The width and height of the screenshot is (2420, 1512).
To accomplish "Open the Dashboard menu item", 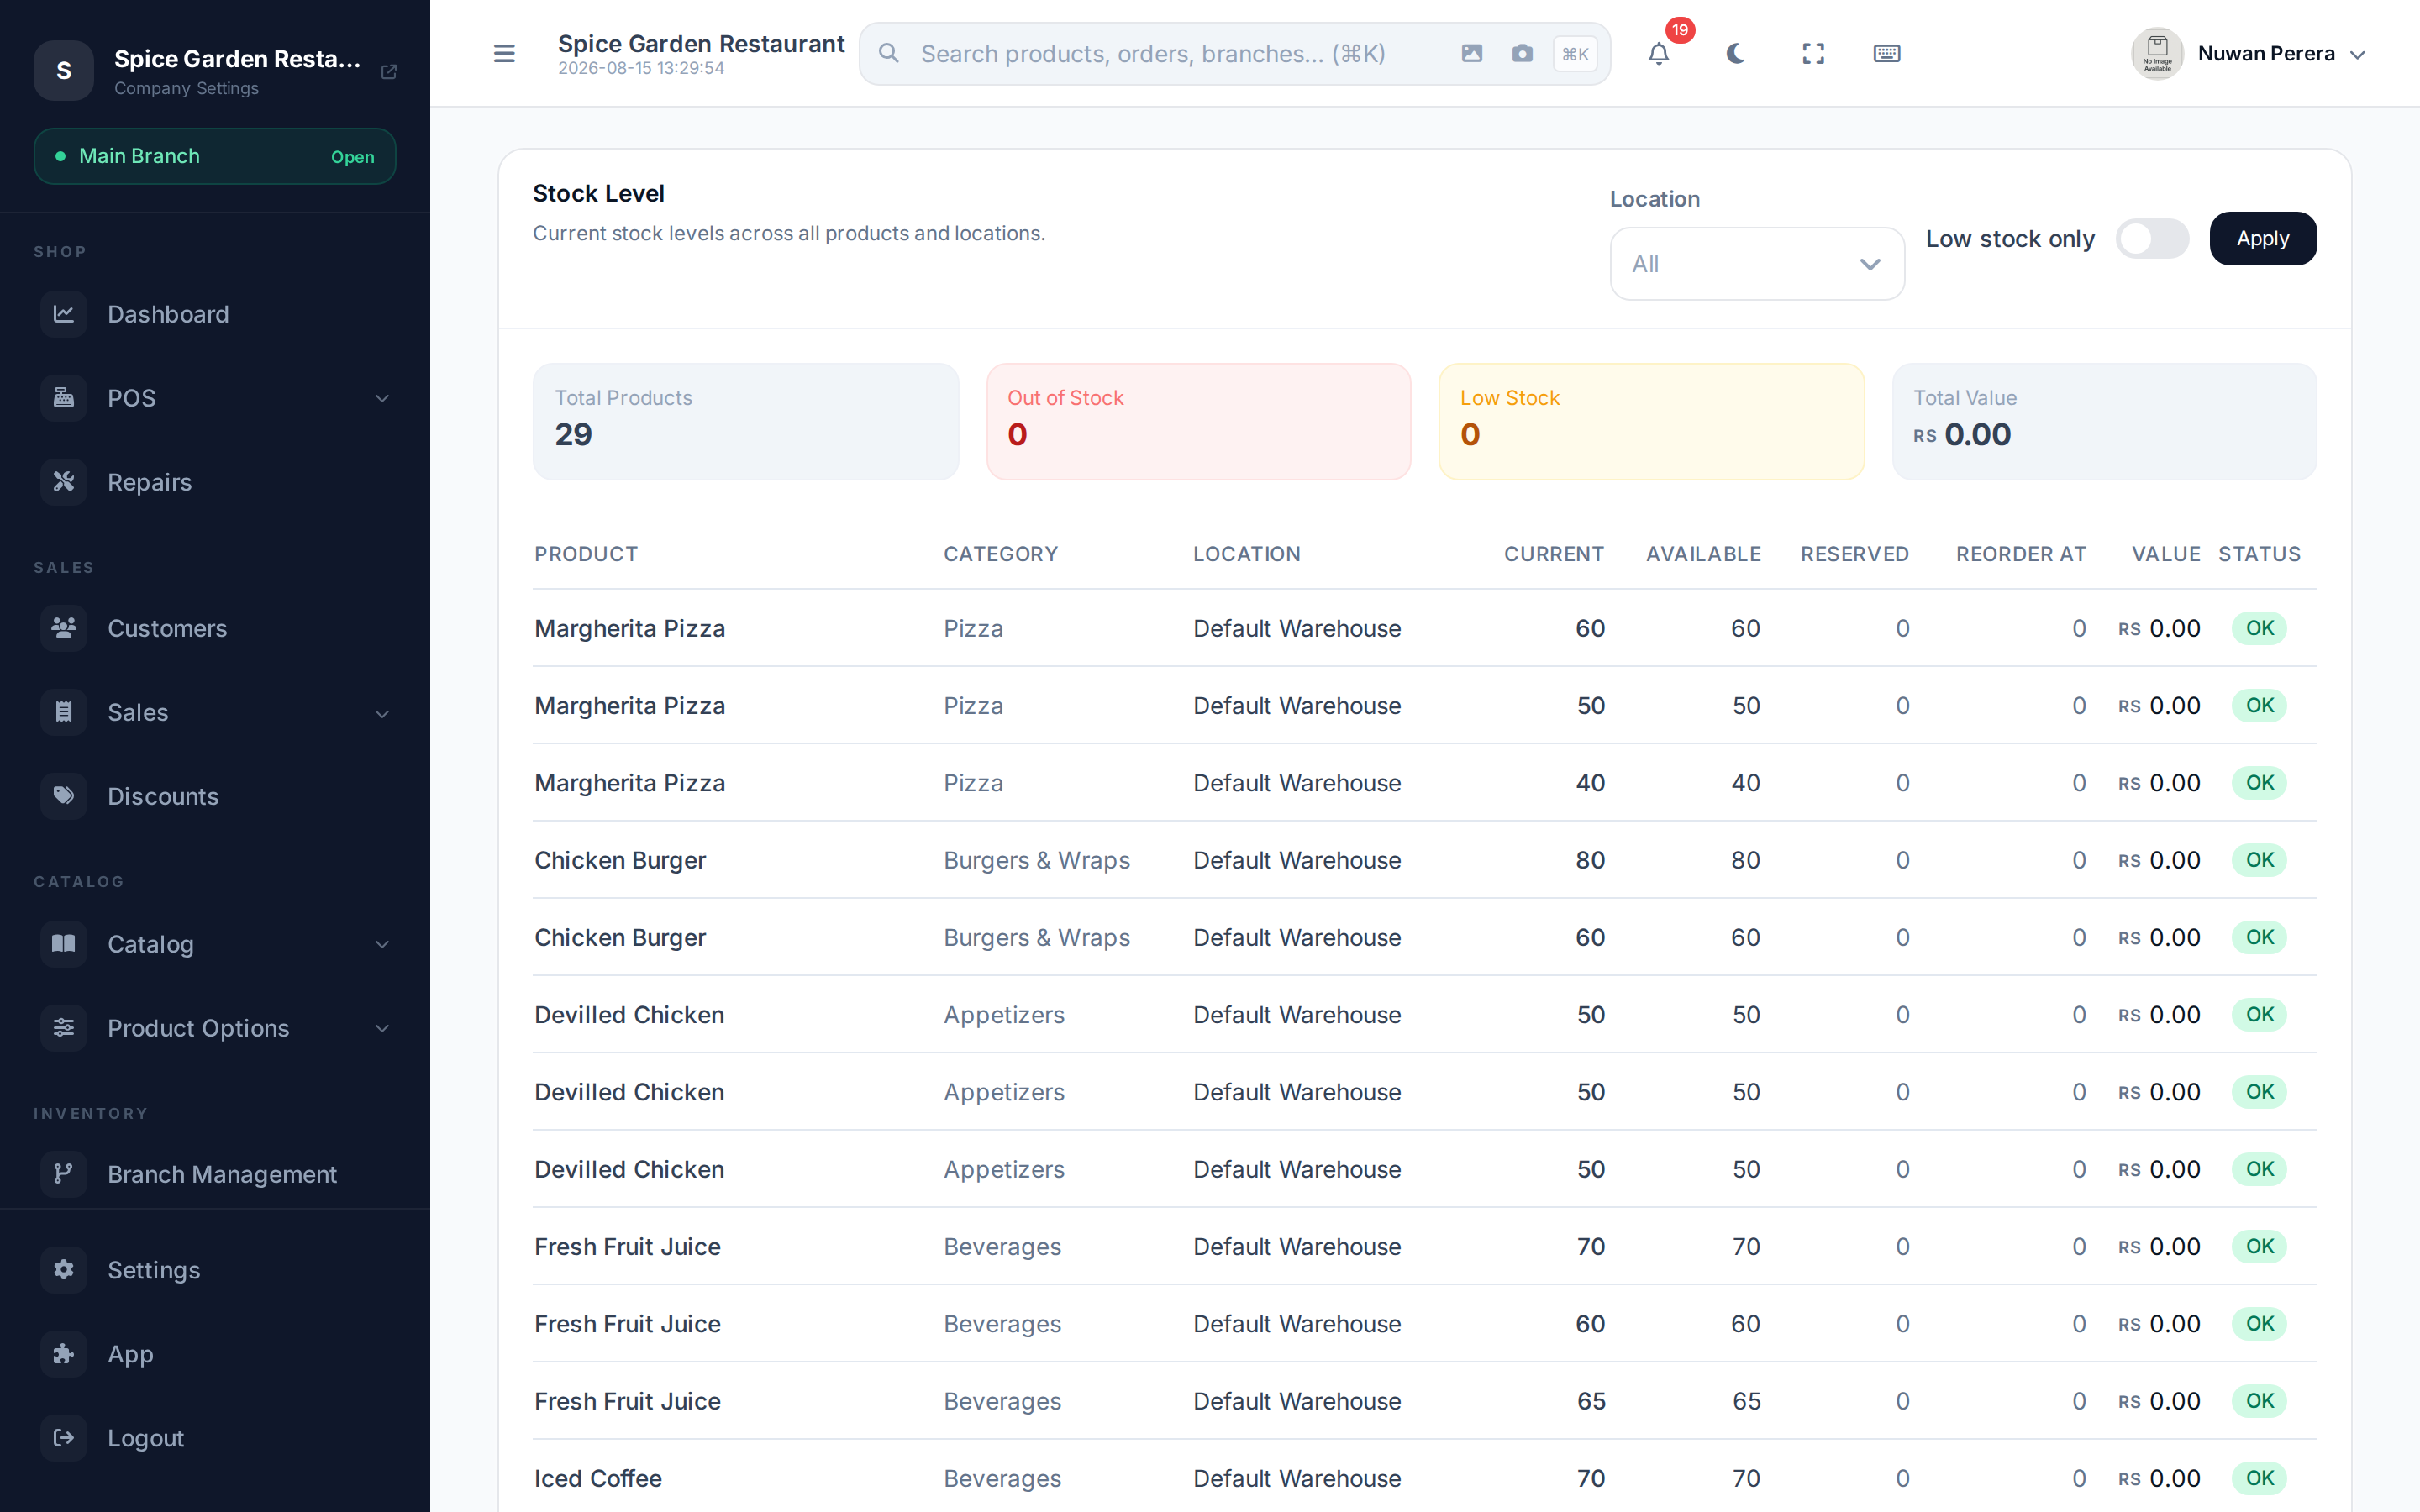I will (x=215, y=314).
